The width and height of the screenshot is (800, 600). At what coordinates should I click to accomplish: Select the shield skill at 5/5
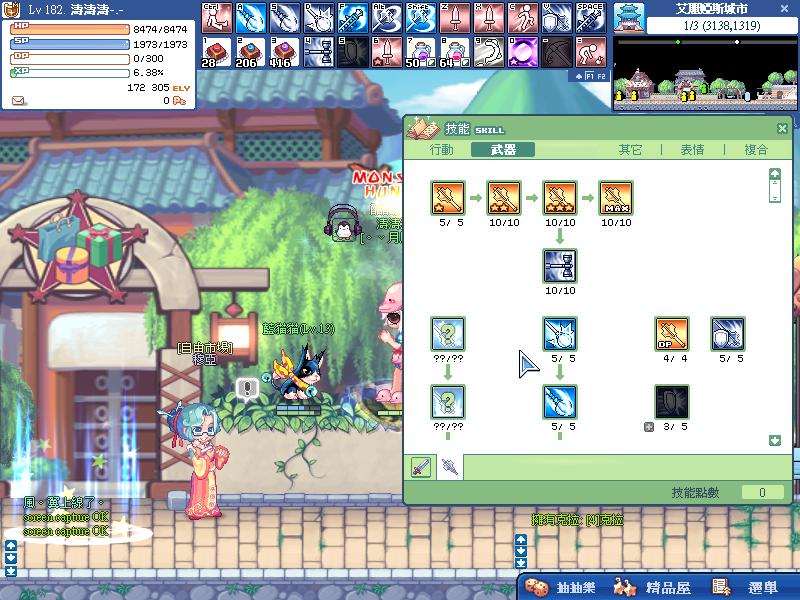coord(728,334)
